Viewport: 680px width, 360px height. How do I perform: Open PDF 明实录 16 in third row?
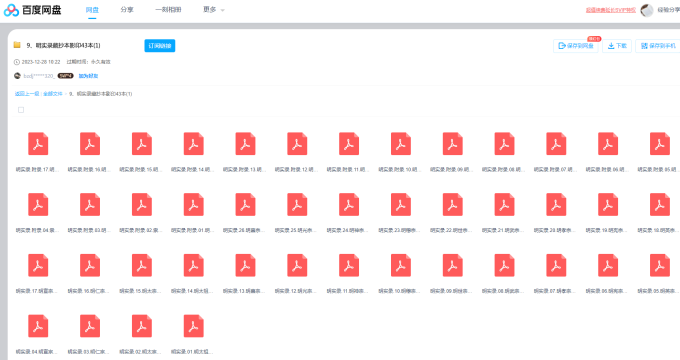90,265
